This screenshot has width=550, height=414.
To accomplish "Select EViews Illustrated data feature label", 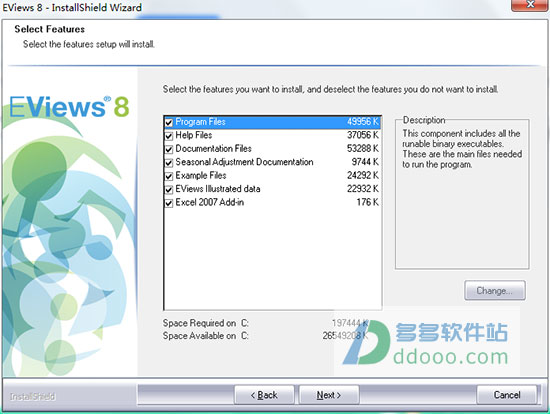I will 218,189.
